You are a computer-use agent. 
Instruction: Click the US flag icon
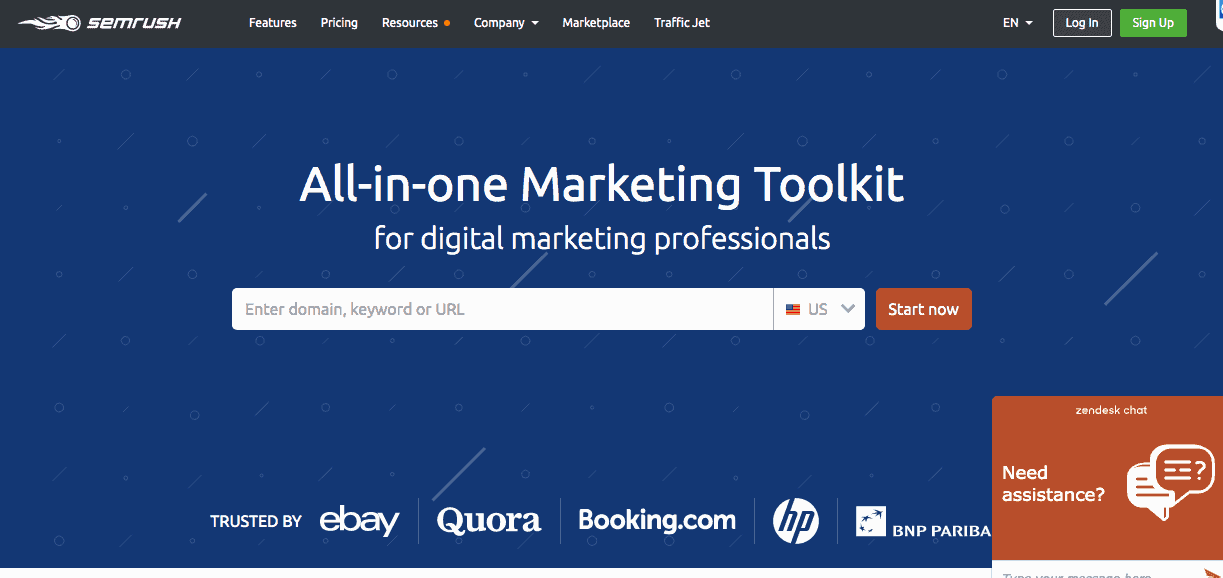click(x=793, y=310)
